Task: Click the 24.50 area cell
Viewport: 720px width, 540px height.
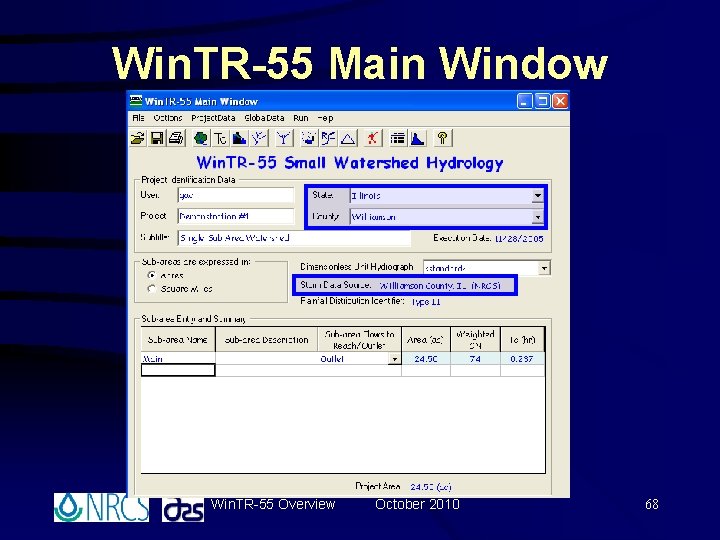Action: click(x=426, y=359)
